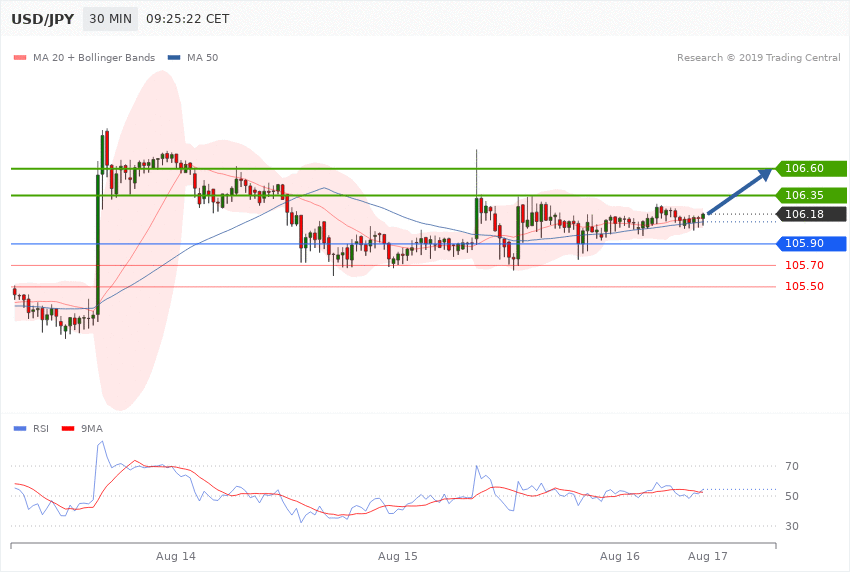Click the 106.18 current price tag
The height and width of the screenshot is (576, 850).
(x=811, y=214)
